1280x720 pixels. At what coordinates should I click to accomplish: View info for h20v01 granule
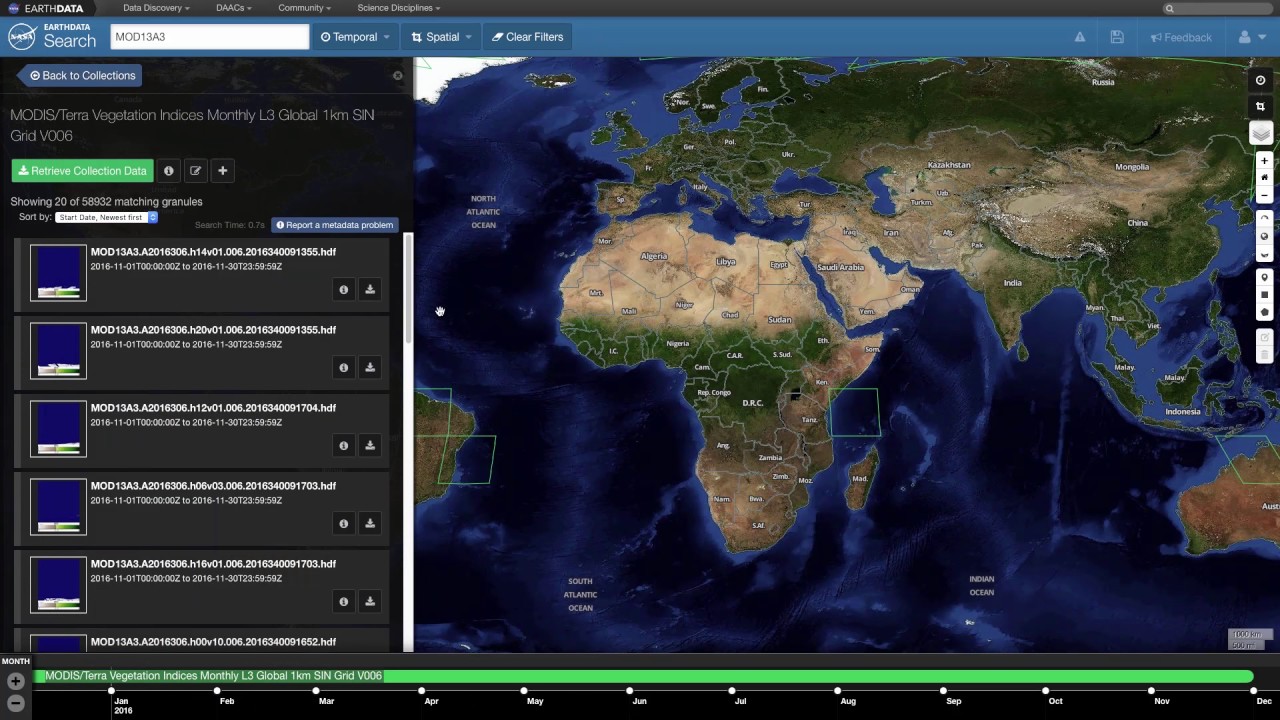pyautogui.click(x=343, y=368)
